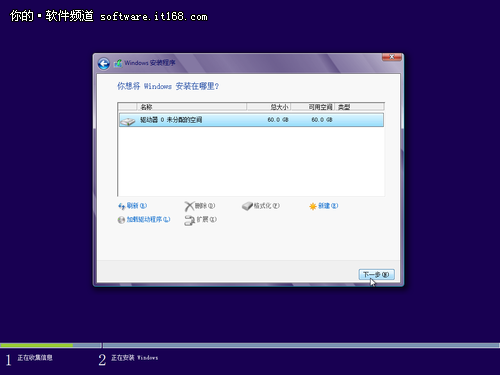The height and width of the screenshot is (375, 500).
Task: Click the 60.0 GB total size cell
Action: pos(278,120)
